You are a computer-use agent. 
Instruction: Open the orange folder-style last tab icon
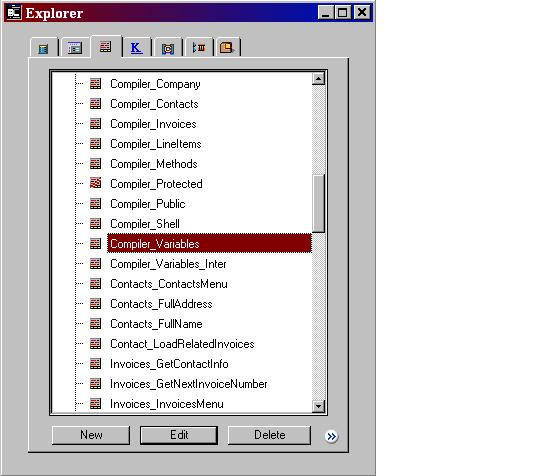227,48
